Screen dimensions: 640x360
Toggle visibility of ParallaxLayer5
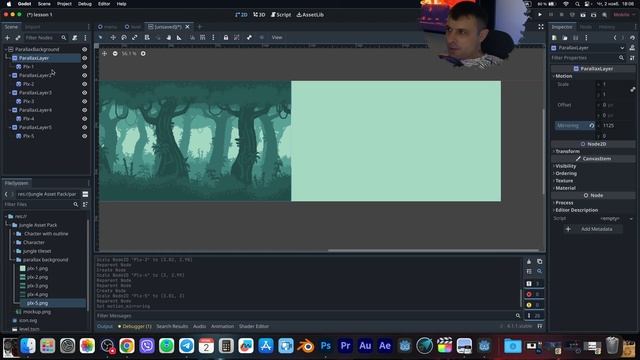84,127
